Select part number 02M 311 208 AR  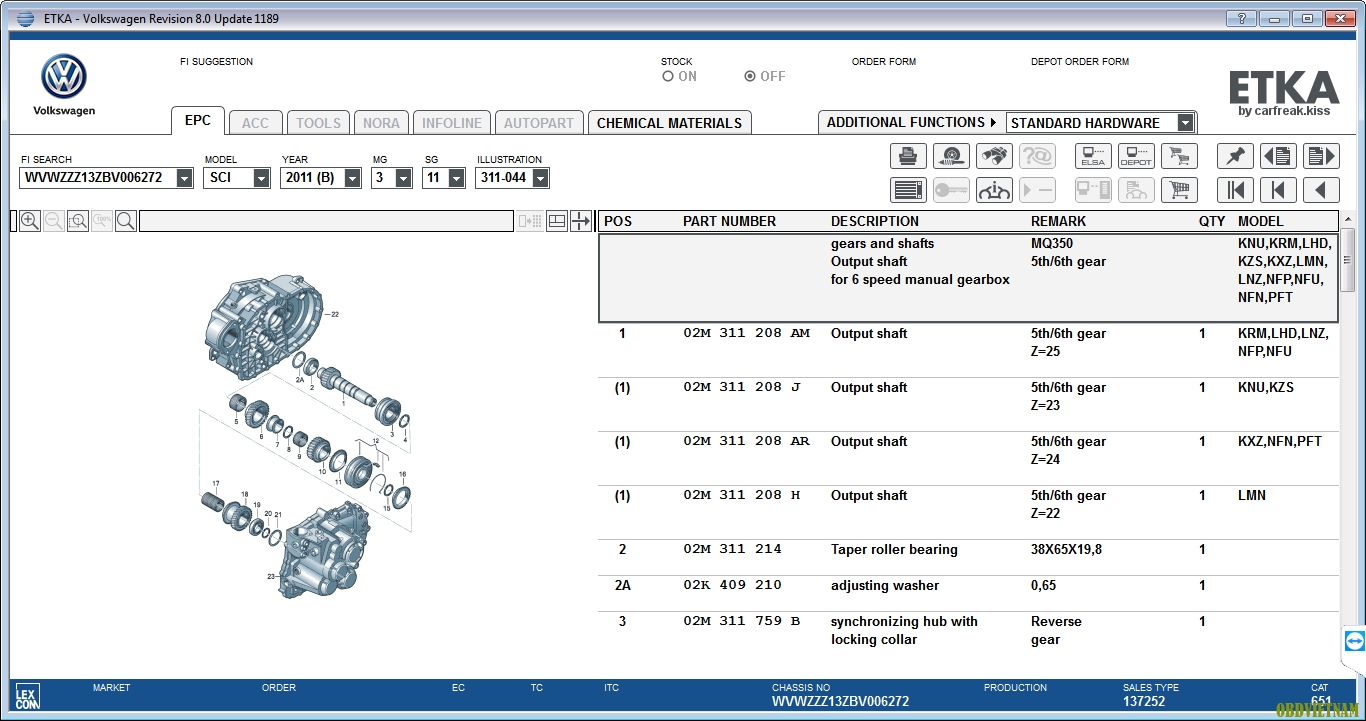coord(746,441)
